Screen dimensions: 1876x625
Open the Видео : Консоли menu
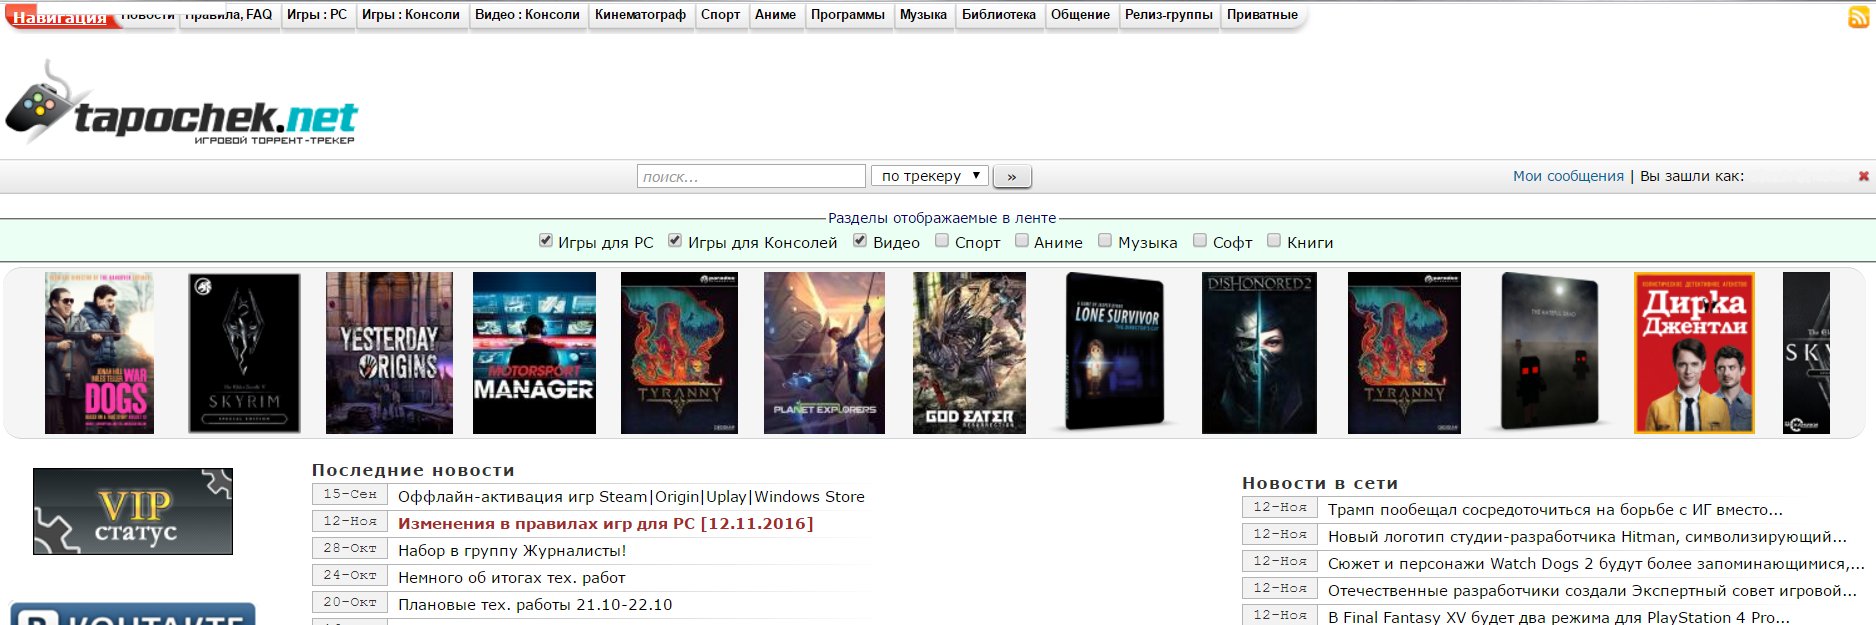(527, 15)
